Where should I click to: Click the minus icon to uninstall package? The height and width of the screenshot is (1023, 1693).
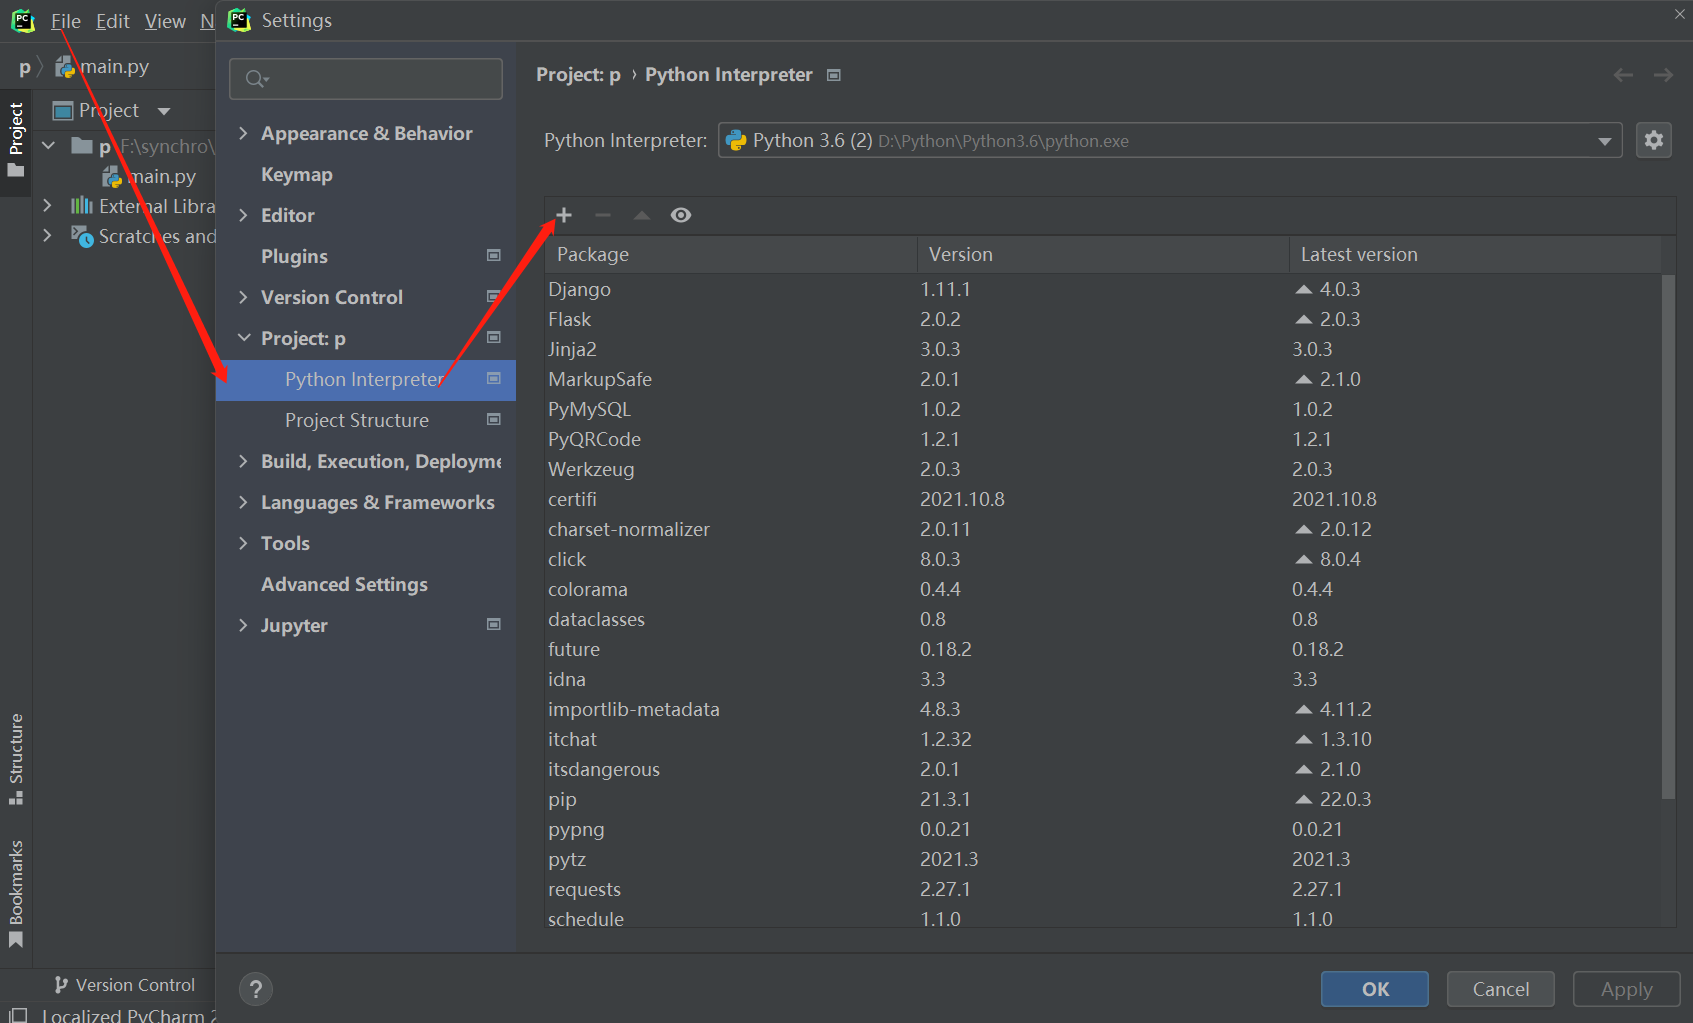pyautogui.click(x=603, y=215)
